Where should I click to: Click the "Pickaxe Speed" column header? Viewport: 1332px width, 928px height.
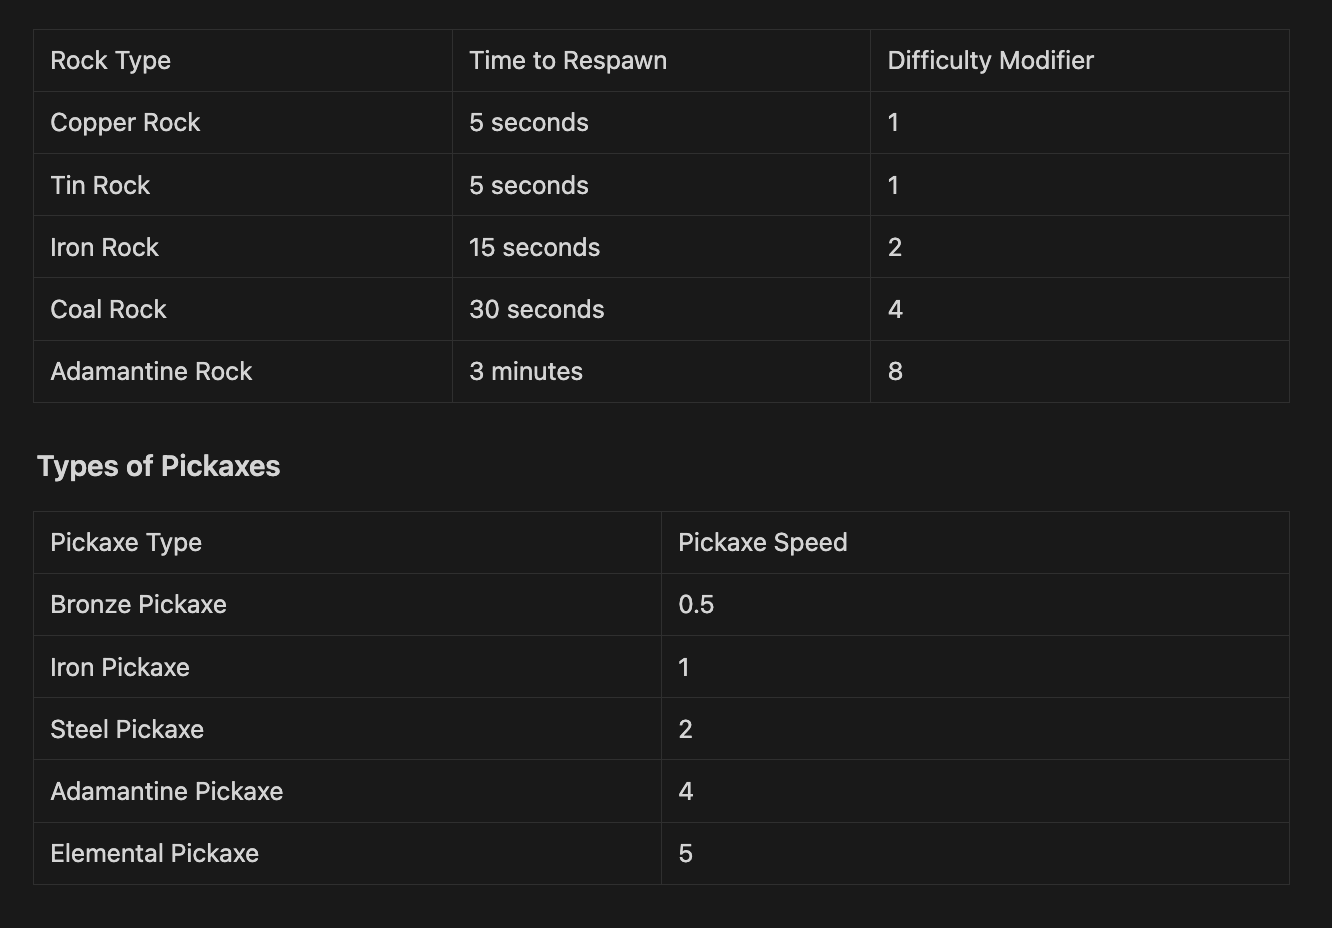click(762, 543)
